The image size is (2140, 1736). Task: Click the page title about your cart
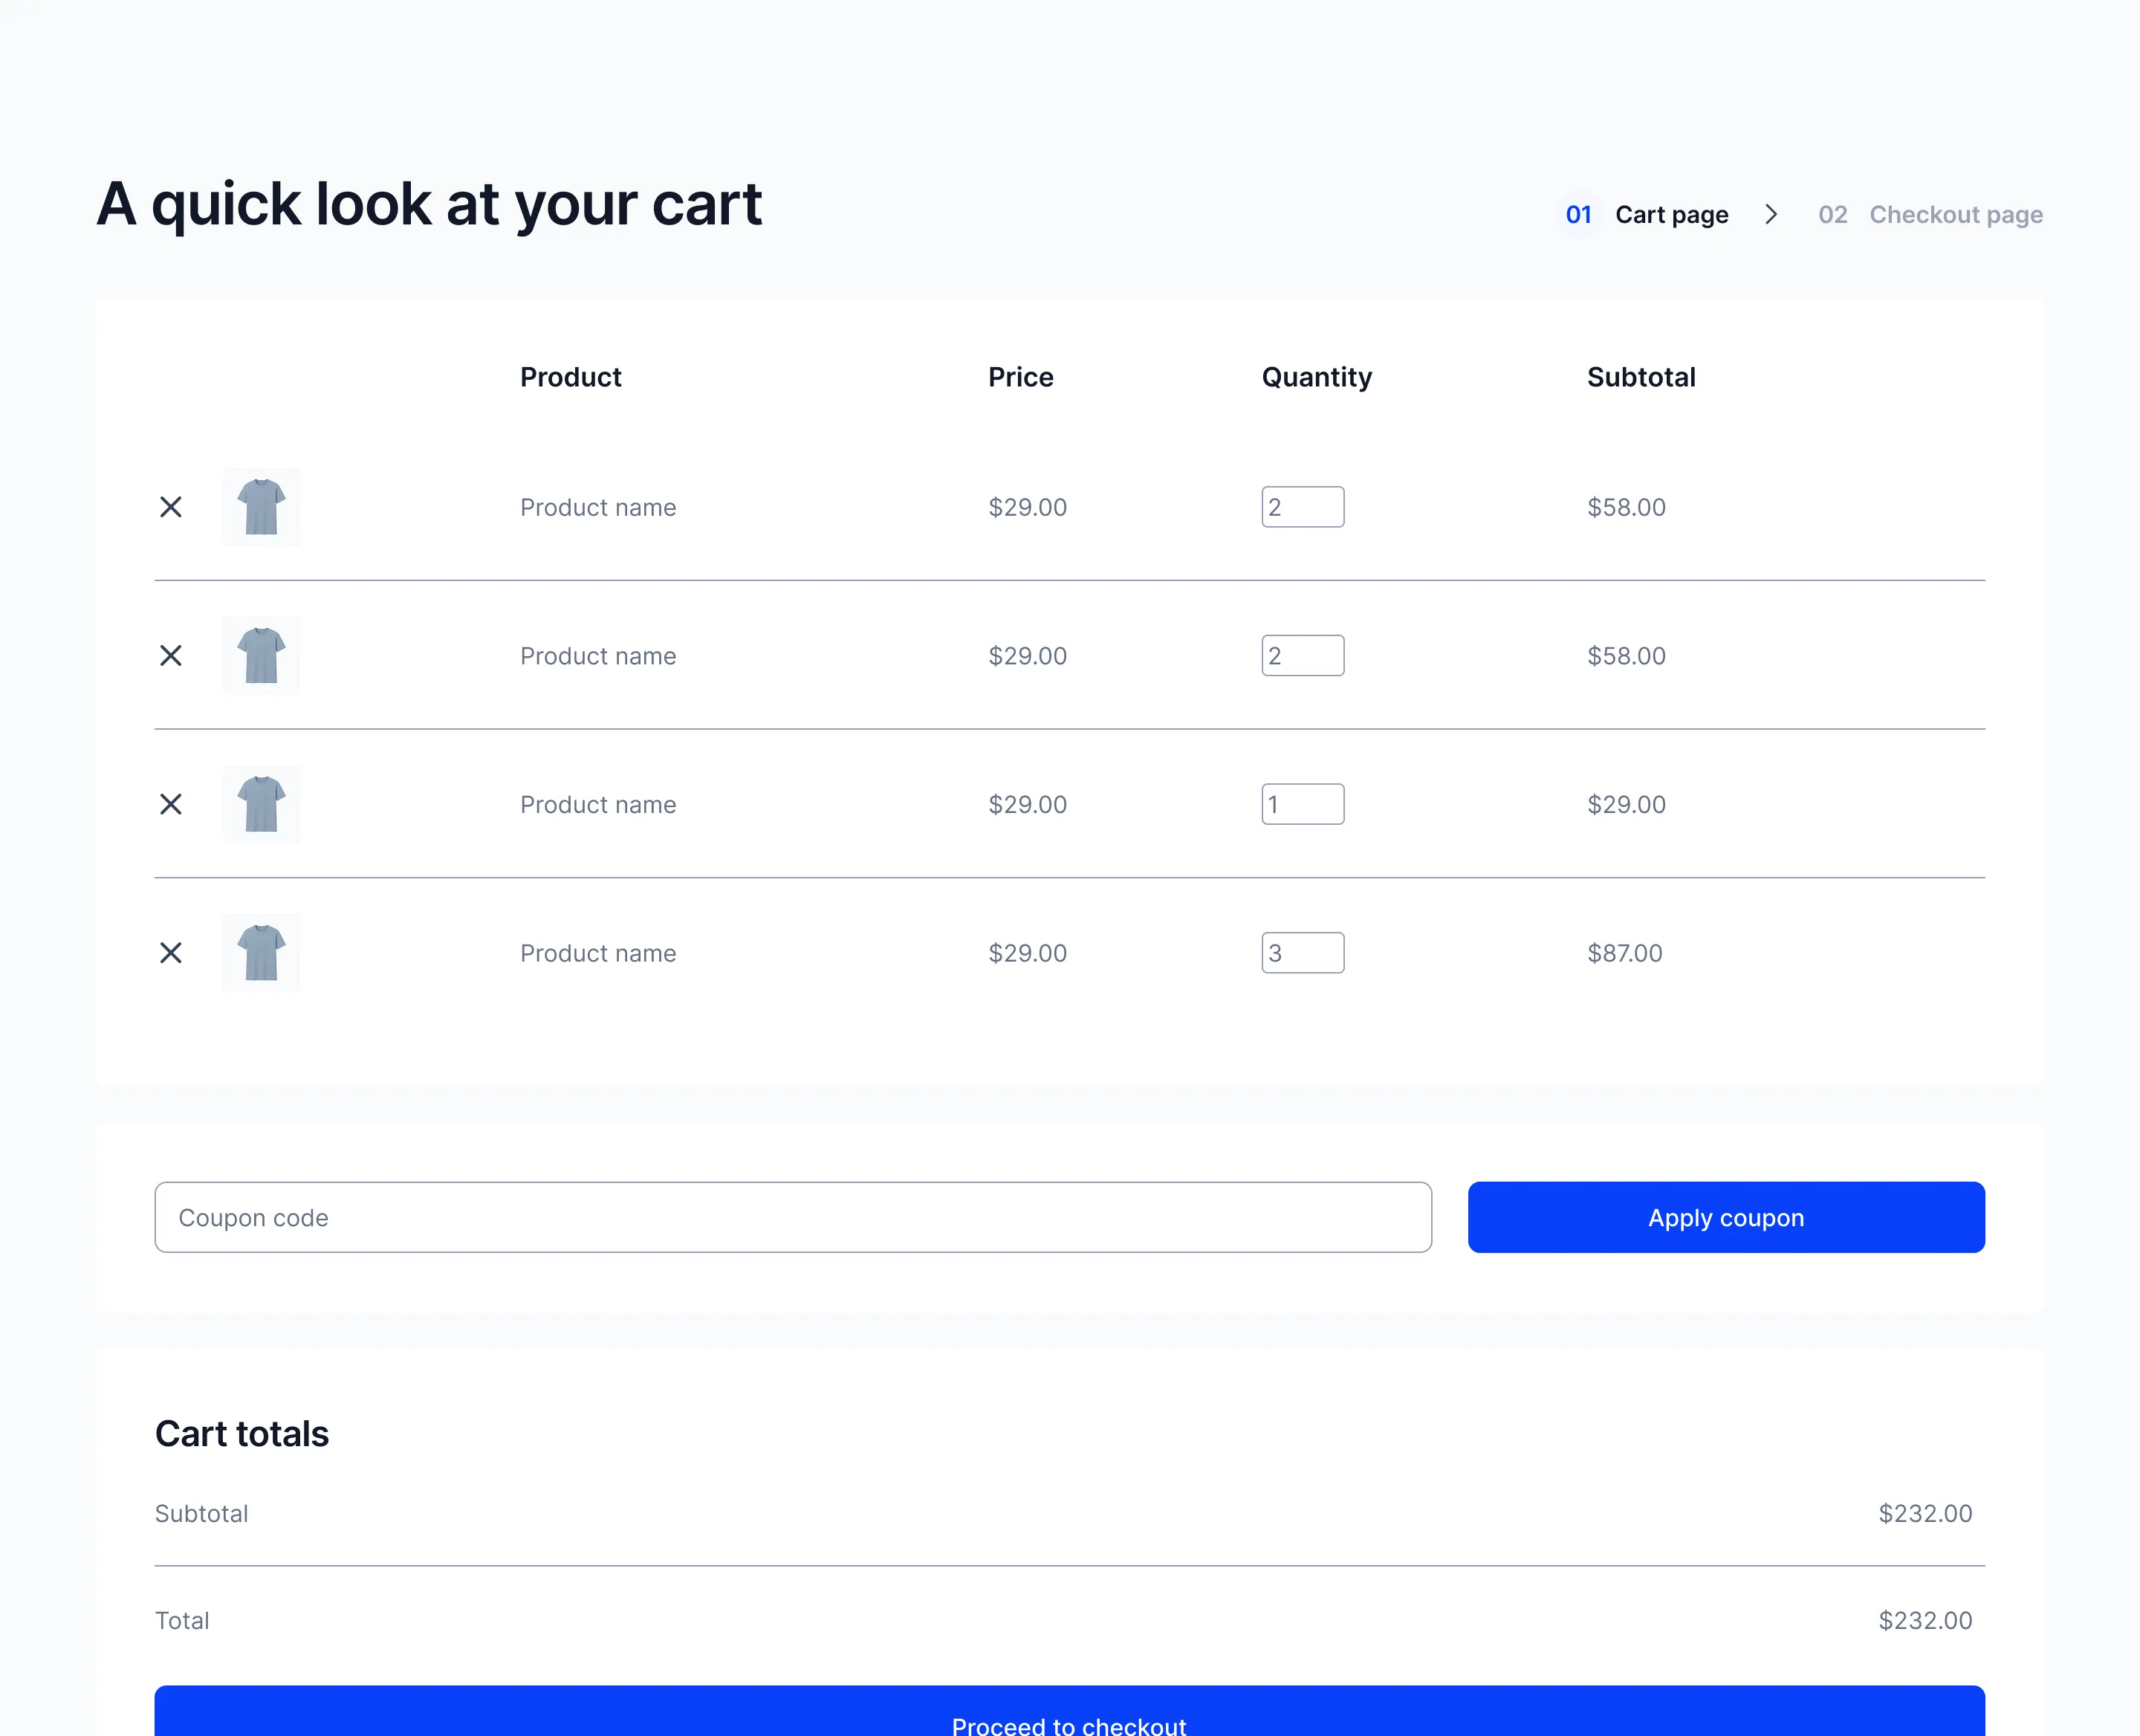[x=429, y=205]
